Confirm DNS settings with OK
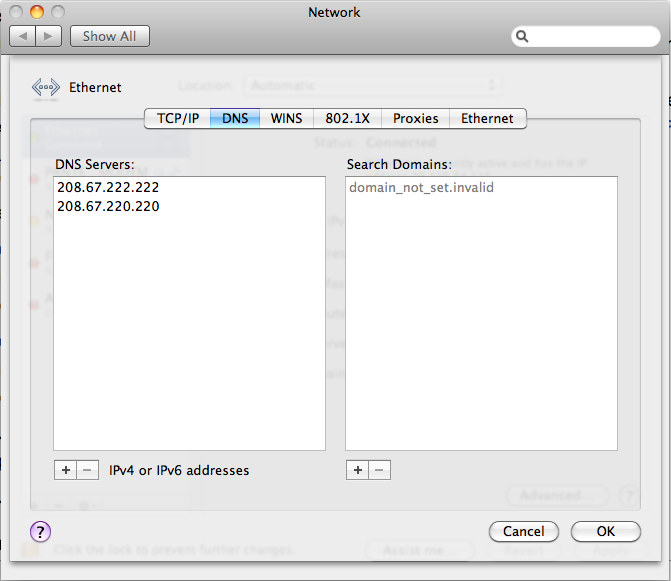671x581 pixels. (x=606, y=531)
